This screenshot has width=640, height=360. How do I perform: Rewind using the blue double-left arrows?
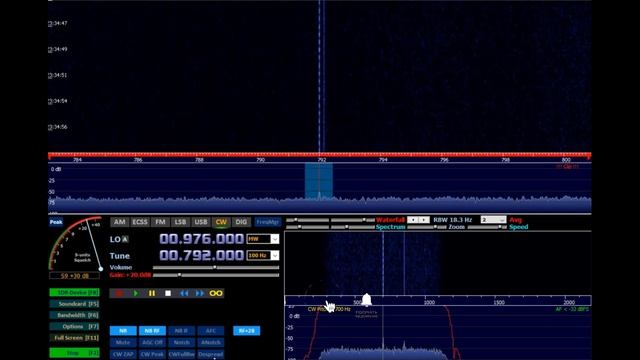coord(184,293)
